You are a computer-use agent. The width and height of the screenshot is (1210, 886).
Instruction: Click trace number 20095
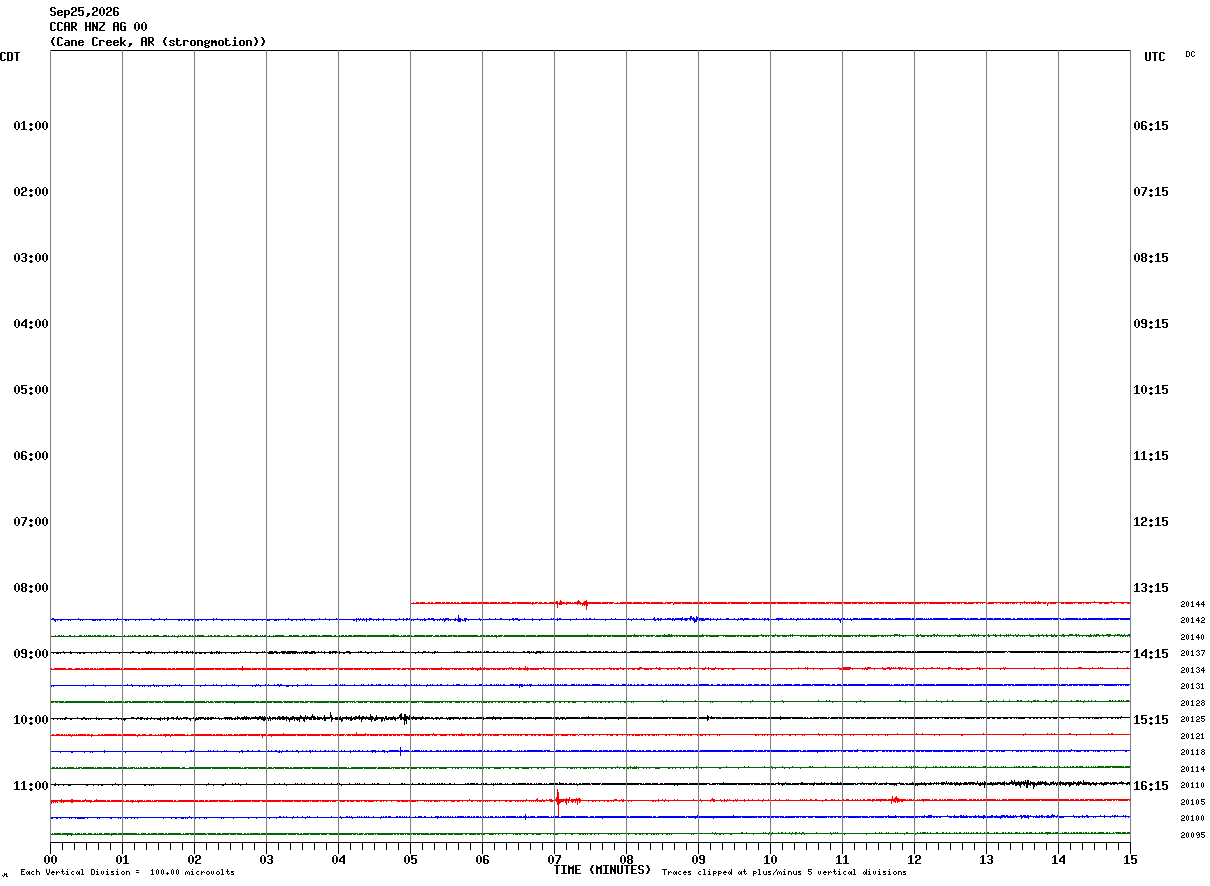1192,835
